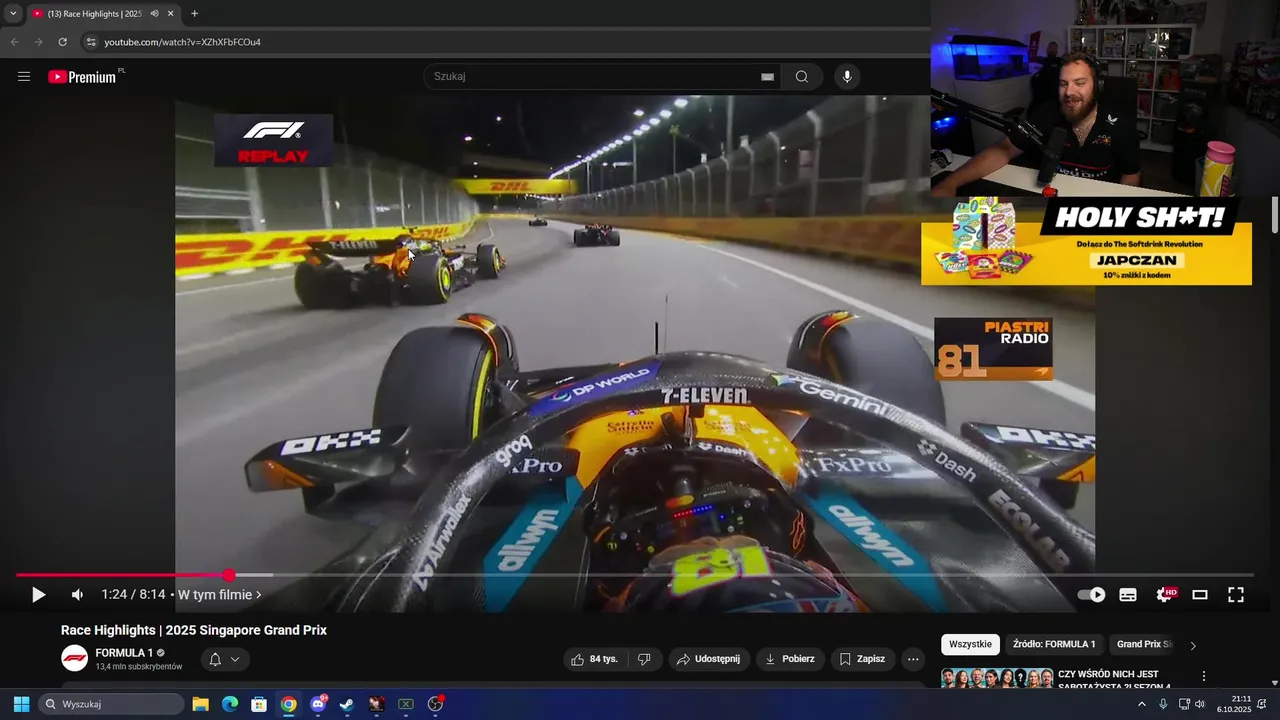Open Discord from taskbar
Screen dimensions: 1280x720
coord(318,704)
